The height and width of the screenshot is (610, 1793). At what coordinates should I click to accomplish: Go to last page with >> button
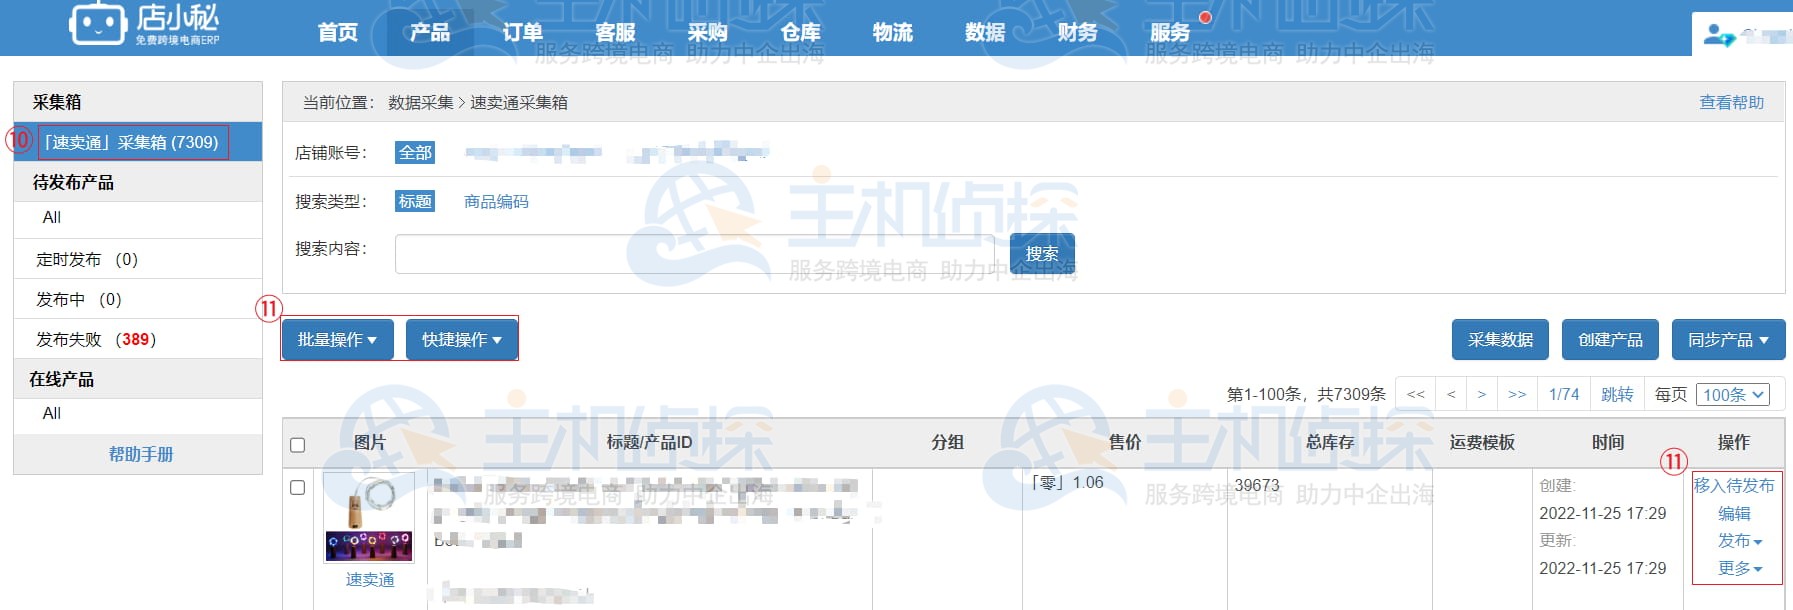(x=1517, y=394)
